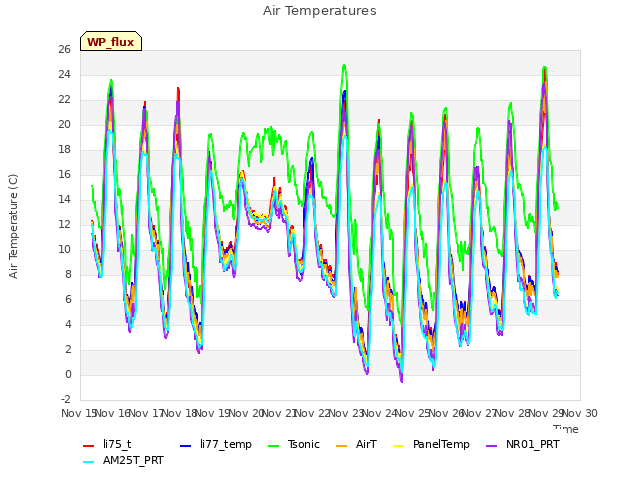
Task: Click the -2 y-axis tick label
Action: [64, 399]
